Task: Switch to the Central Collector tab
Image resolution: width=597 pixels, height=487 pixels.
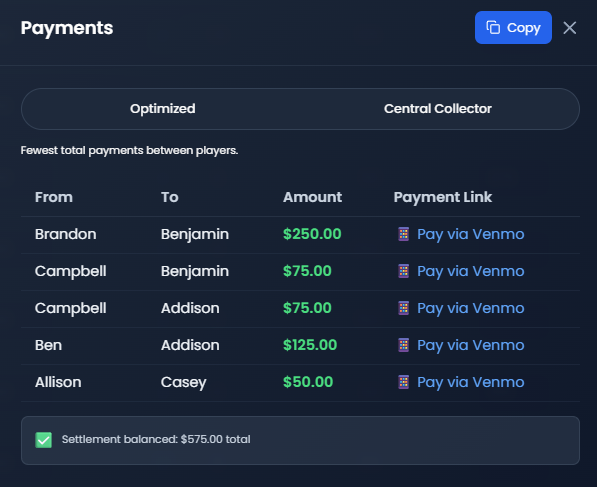Action: tap(438, 109)
